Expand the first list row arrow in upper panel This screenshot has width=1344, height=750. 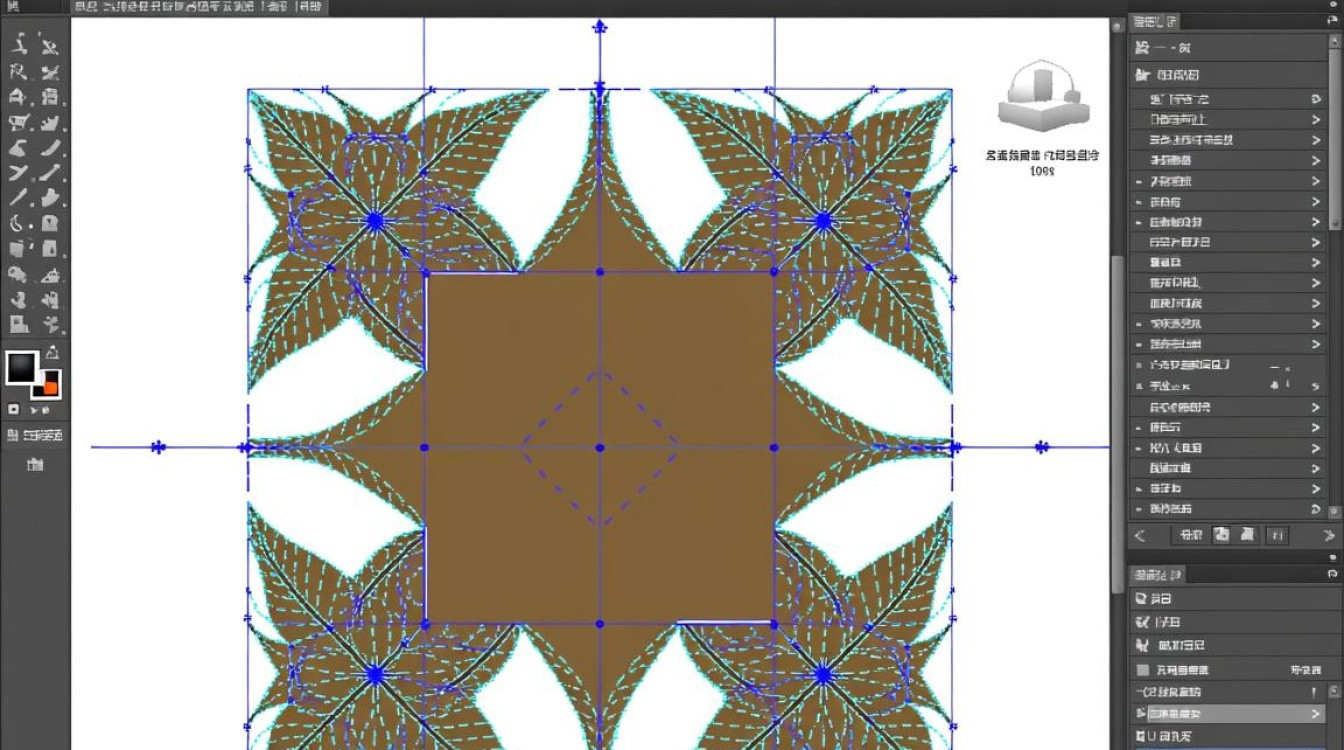(1316, 99)
